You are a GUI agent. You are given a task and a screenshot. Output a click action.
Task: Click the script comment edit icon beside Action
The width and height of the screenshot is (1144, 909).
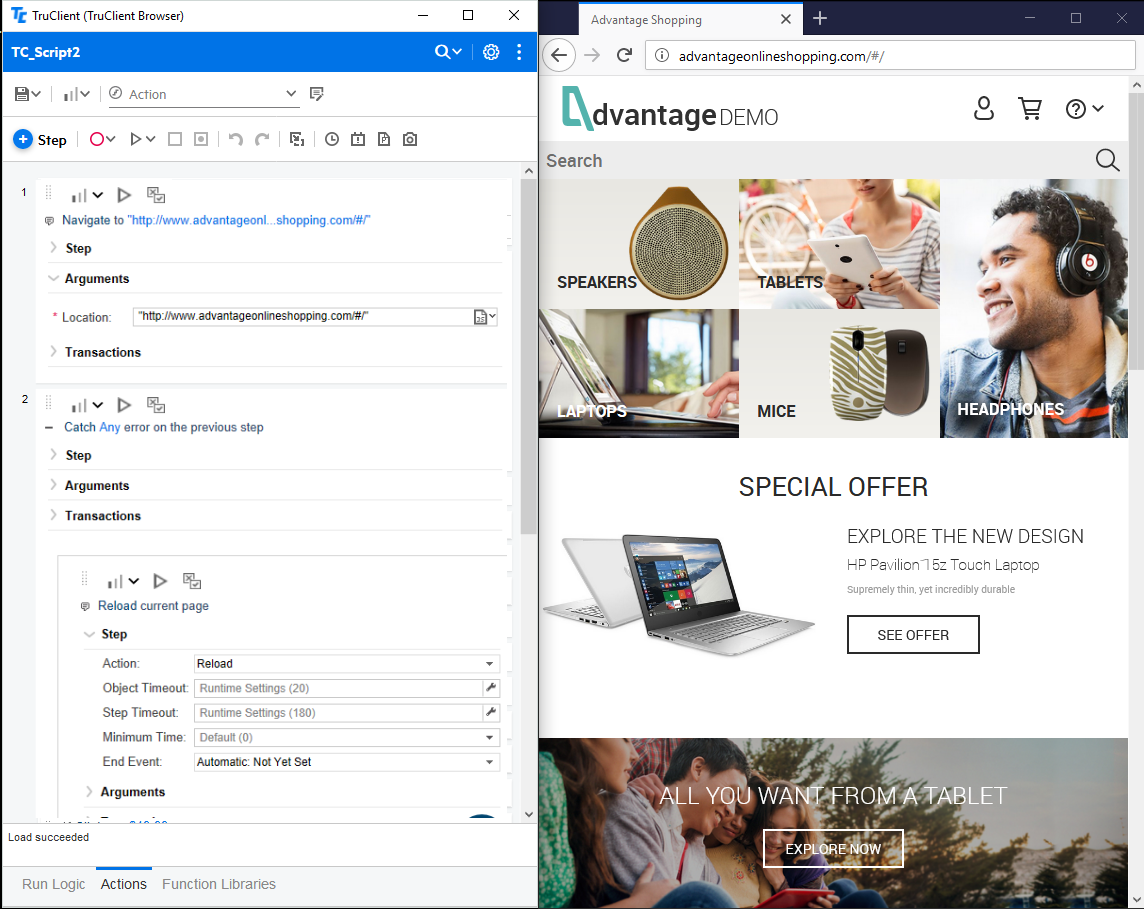click(x=317, y=94)
